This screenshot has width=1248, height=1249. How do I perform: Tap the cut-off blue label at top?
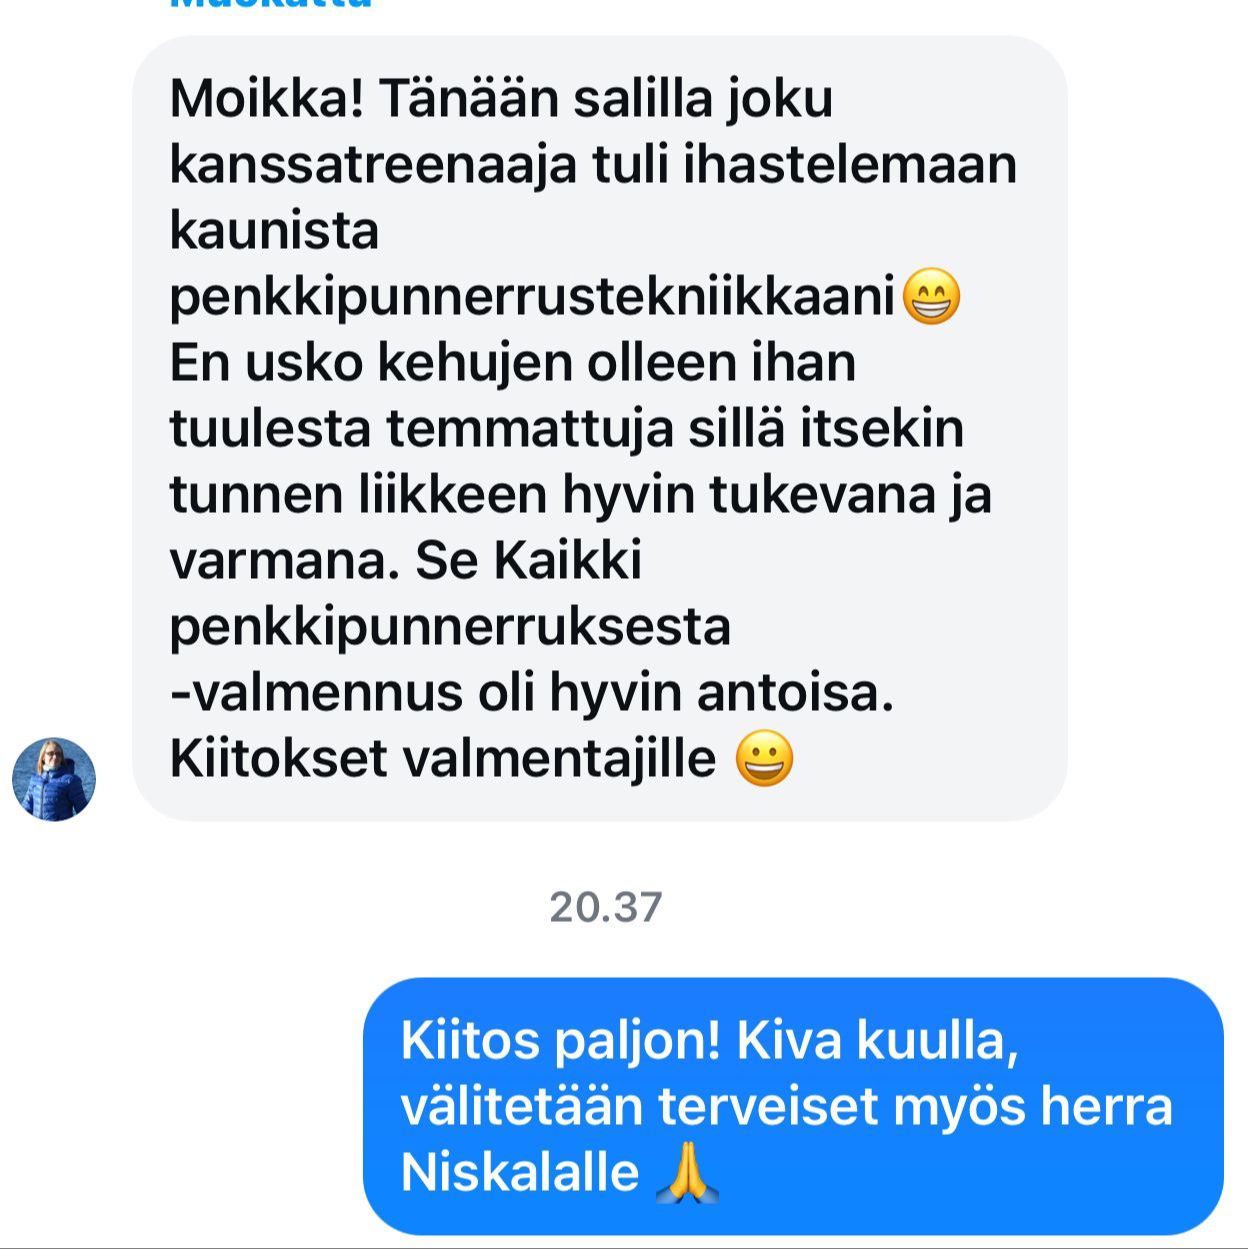[x=271, y=4]
